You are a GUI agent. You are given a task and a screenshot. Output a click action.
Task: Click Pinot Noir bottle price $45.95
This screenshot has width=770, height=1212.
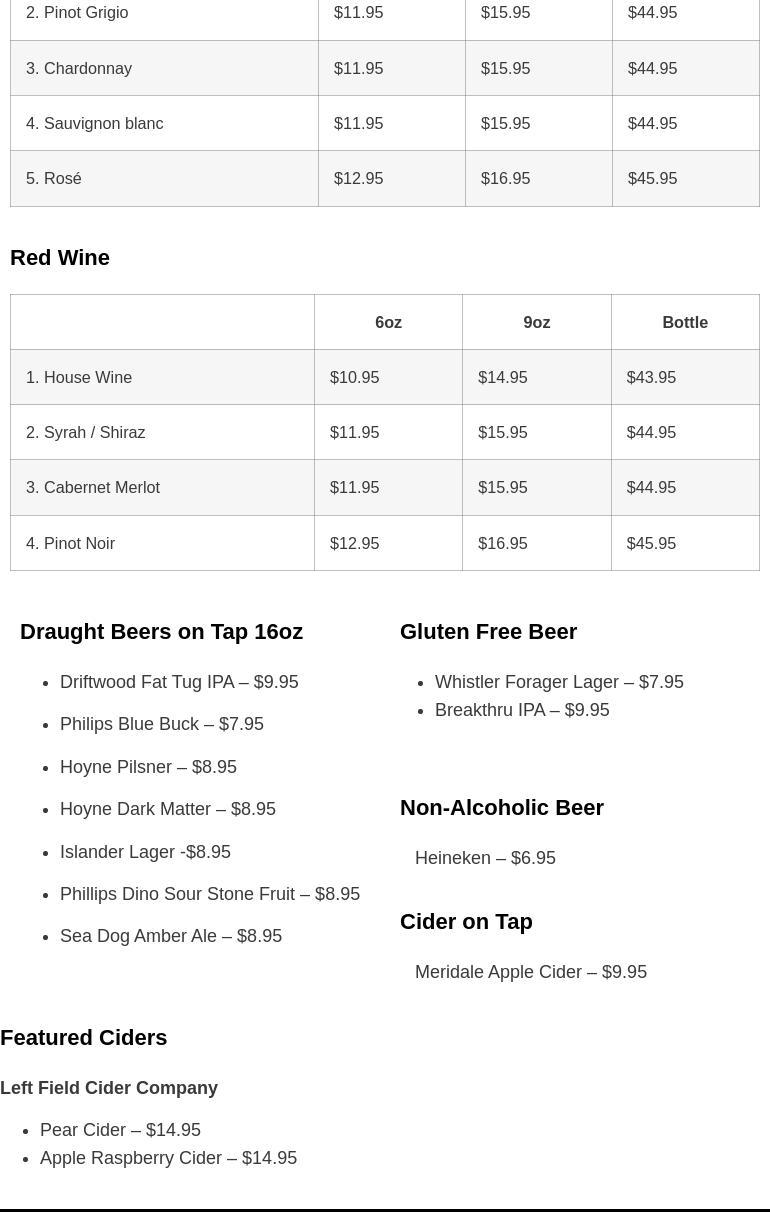click(651, 543)
